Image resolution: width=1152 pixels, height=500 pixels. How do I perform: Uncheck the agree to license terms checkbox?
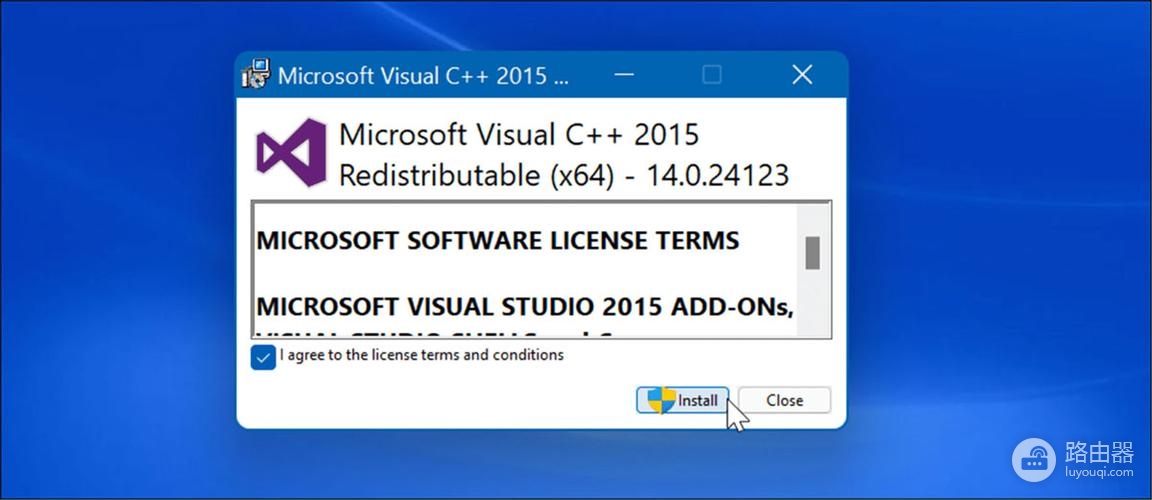(263, 357)
